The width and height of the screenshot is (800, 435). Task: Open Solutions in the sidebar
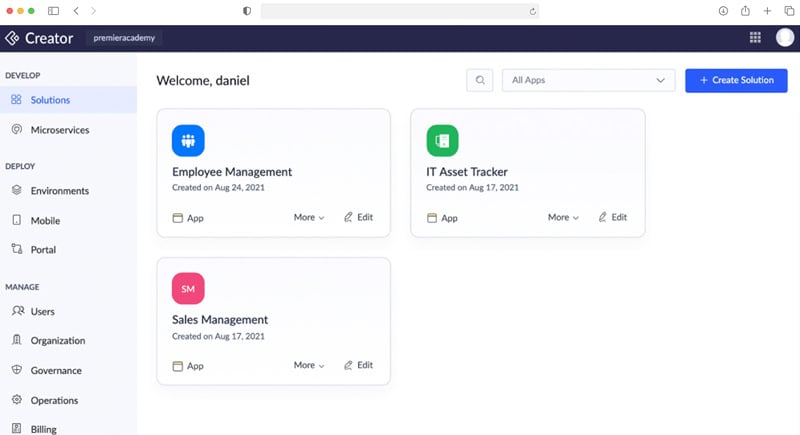coord(68,99)
